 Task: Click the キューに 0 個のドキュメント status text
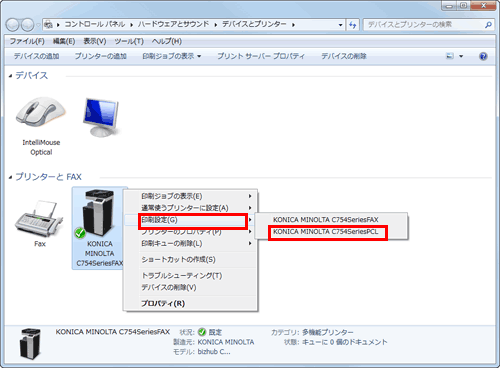pyautogui.click(x=345, y=342)
